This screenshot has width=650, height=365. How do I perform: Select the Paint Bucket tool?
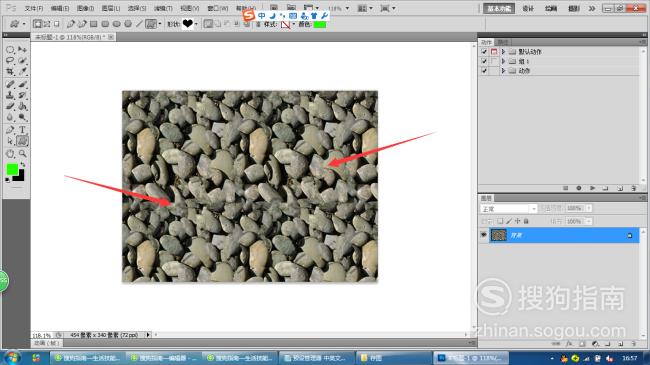pyautogui.click(x=22, y=106)
